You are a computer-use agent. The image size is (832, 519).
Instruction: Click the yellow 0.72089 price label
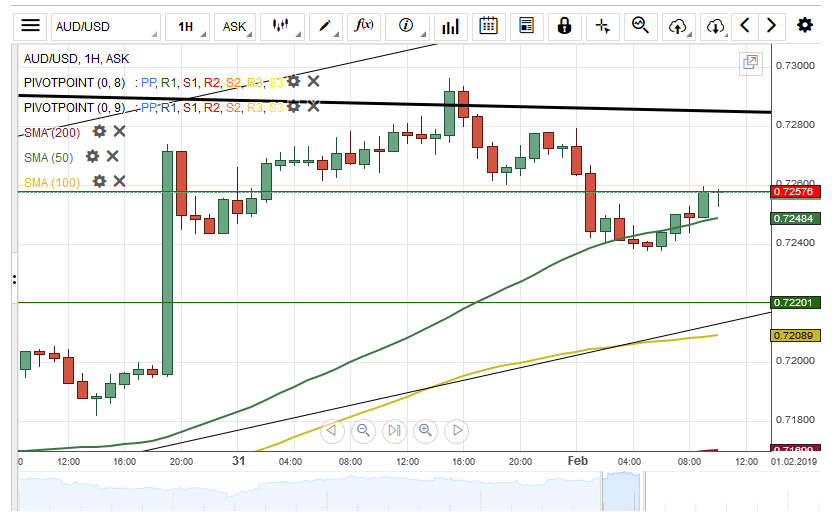(795, 335)
